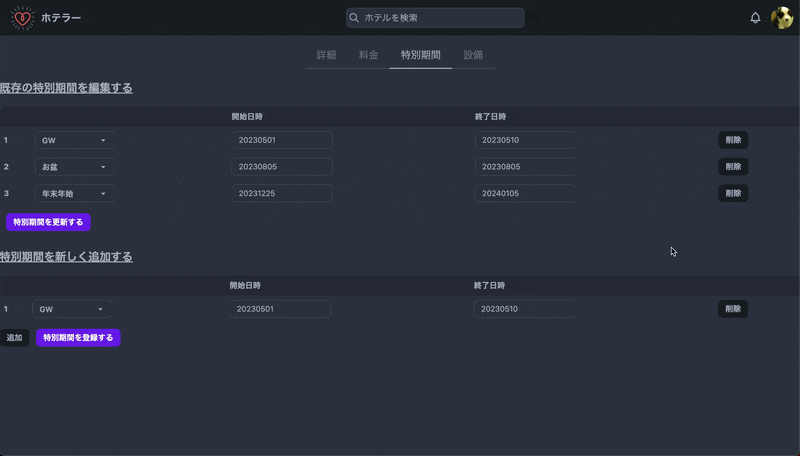Click heading 特別期間を新しく追加する

[x=66, y=257]
